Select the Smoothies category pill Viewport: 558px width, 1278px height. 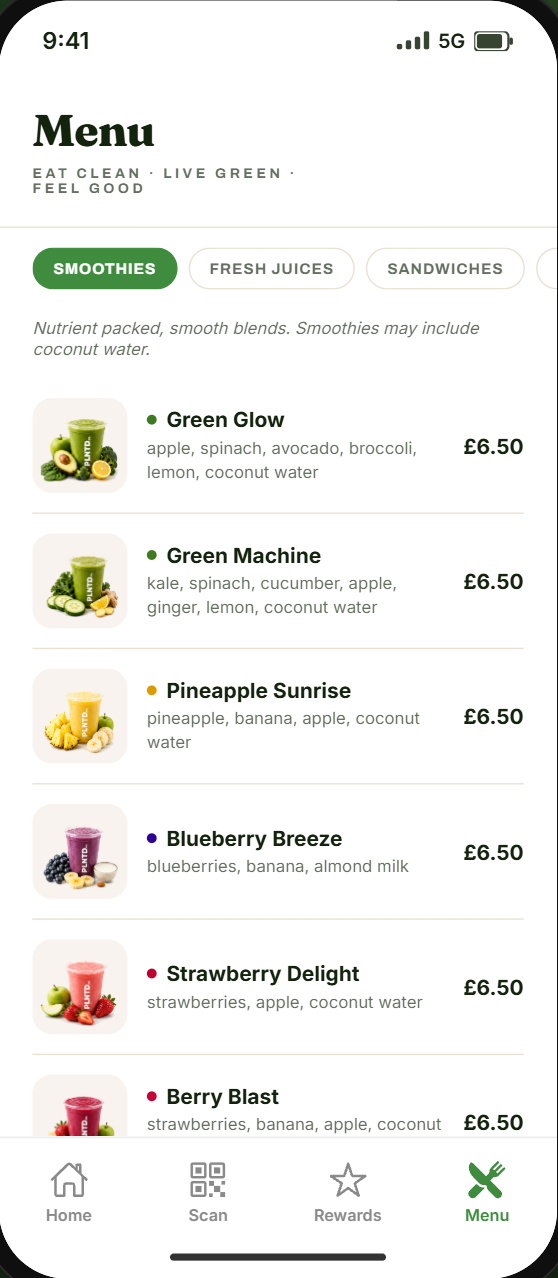(105, 269)
